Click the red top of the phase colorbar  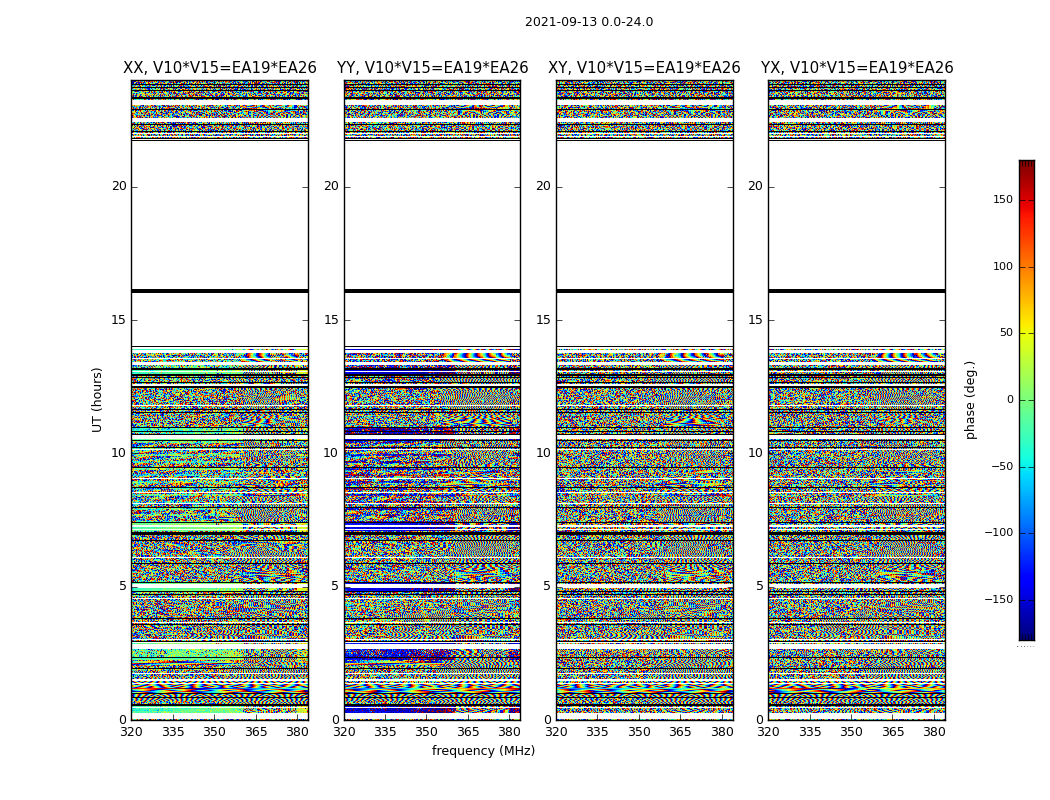tap(1027, 175)
